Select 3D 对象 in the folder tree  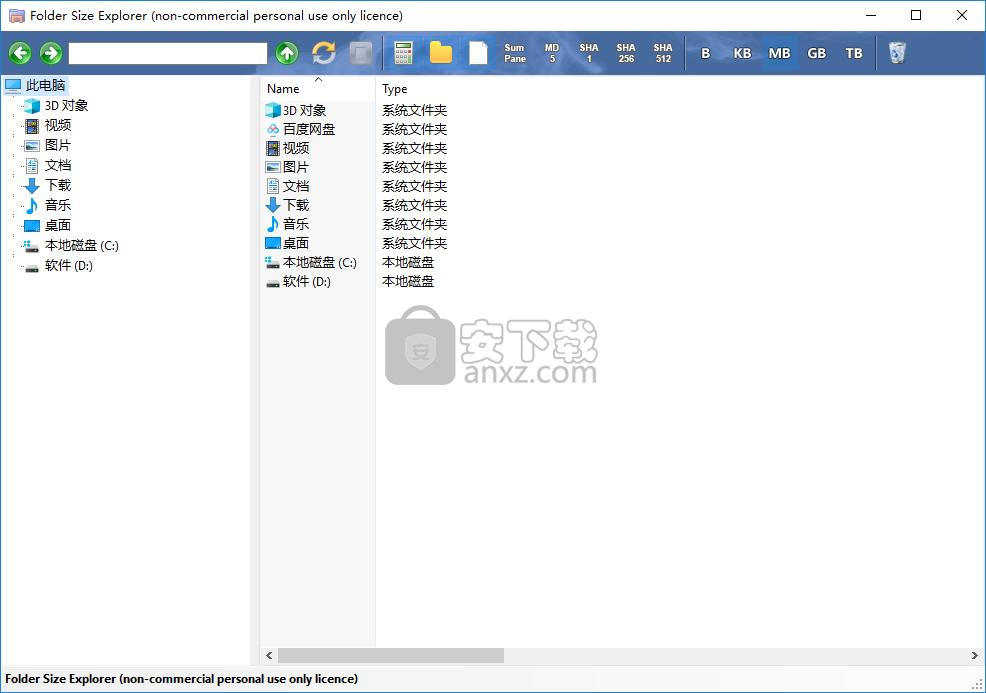[66, 106]
